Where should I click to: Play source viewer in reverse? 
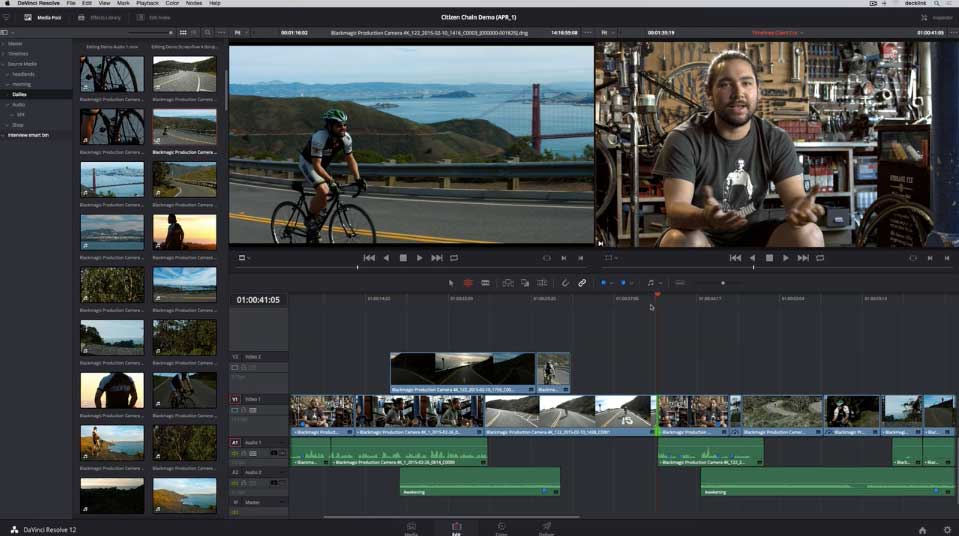click(x=386, y=258)
